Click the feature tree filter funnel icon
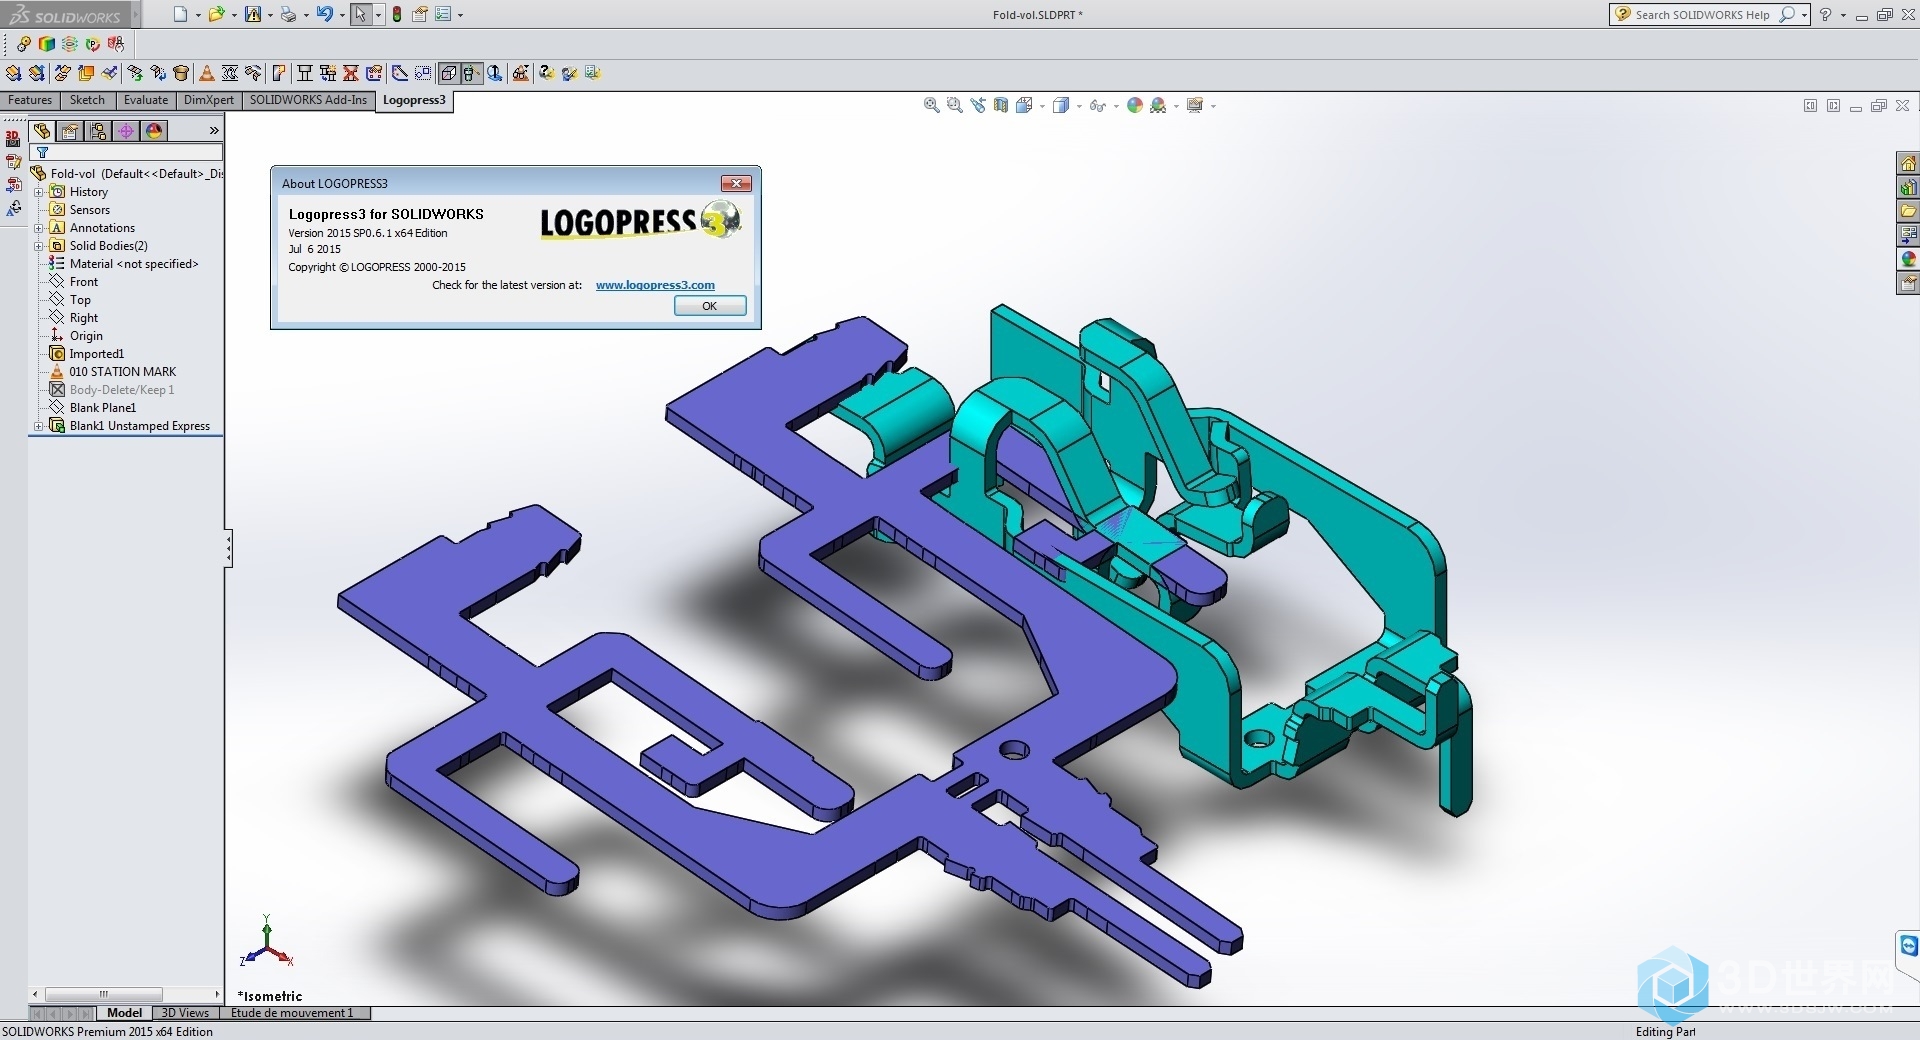The image size is (1920, 1040). 42,153
